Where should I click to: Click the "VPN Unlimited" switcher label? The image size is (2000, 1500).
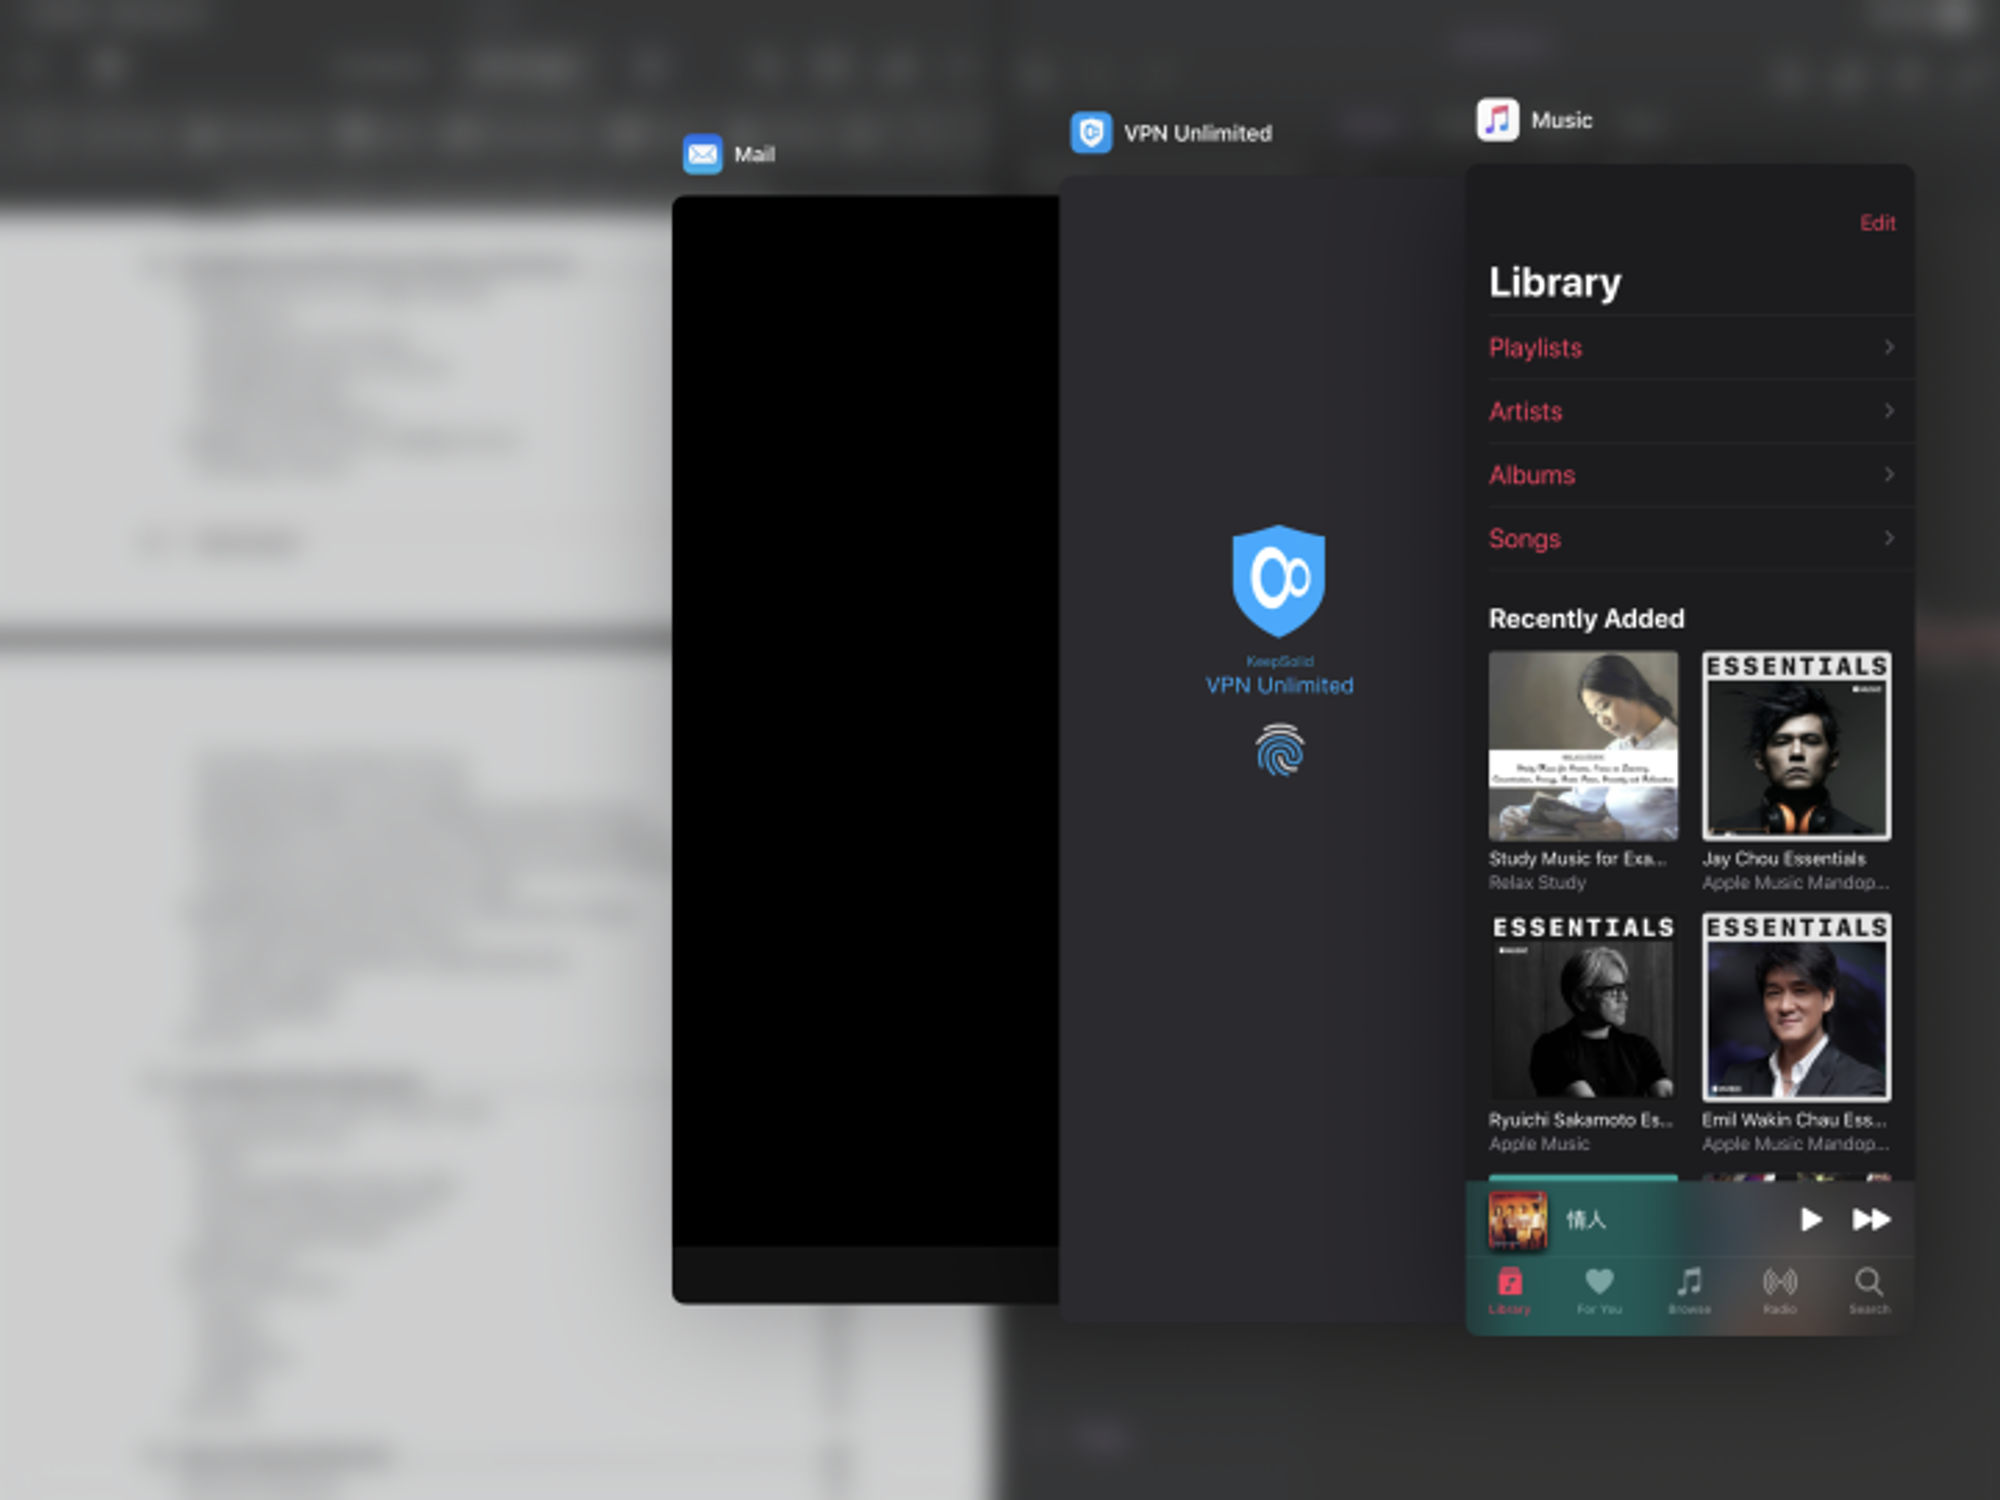[1197, 133]
